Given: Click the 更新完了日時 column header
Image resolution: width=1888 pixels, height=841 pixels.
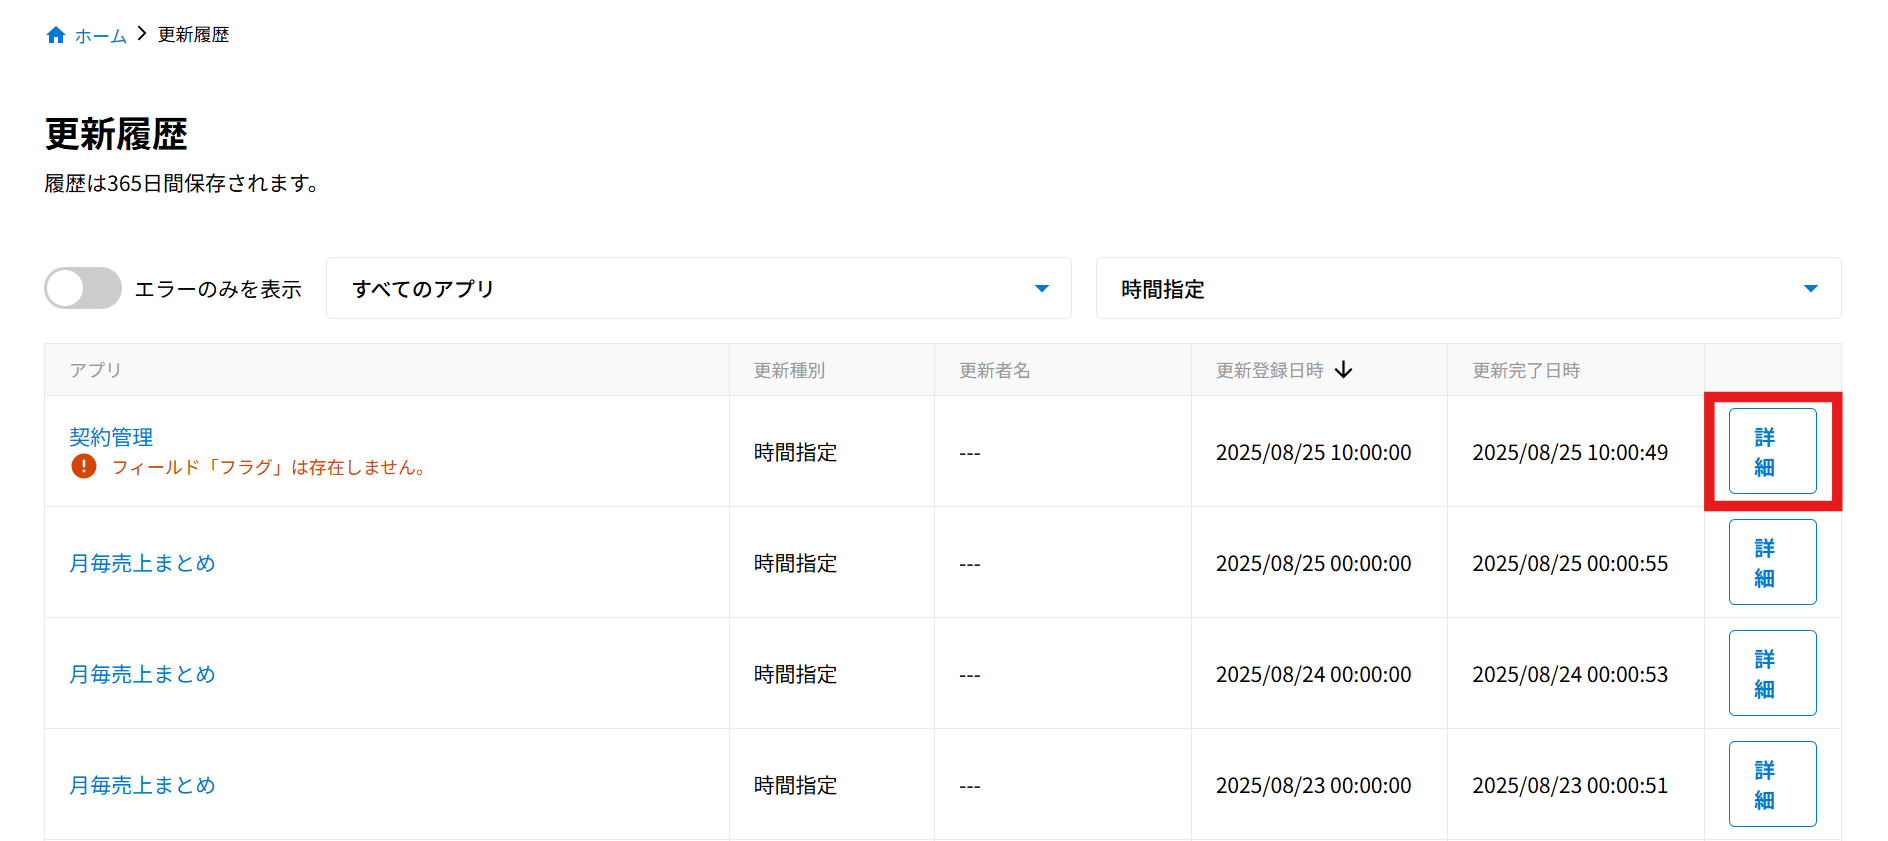Looking at the screenshot, I should pos(1526,370).
